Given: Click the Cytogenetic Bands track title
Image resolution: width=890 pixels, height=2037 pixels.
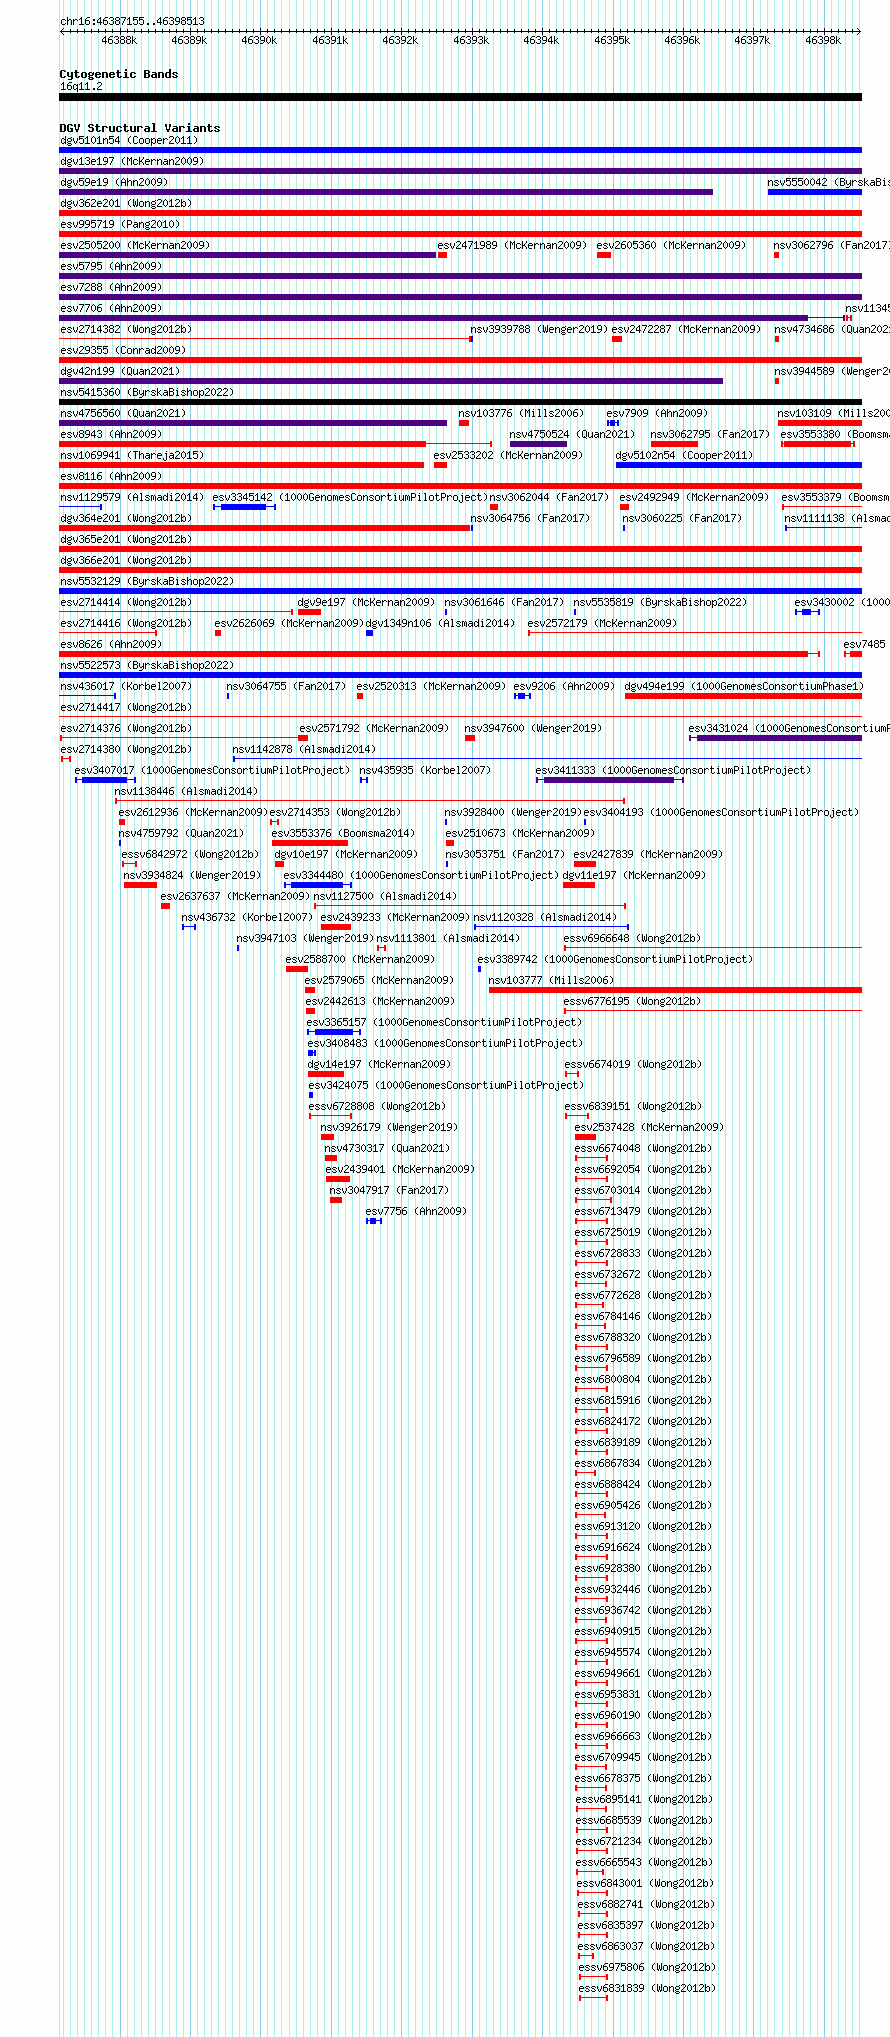Looking at the screenshot, I should coord(118,74).
